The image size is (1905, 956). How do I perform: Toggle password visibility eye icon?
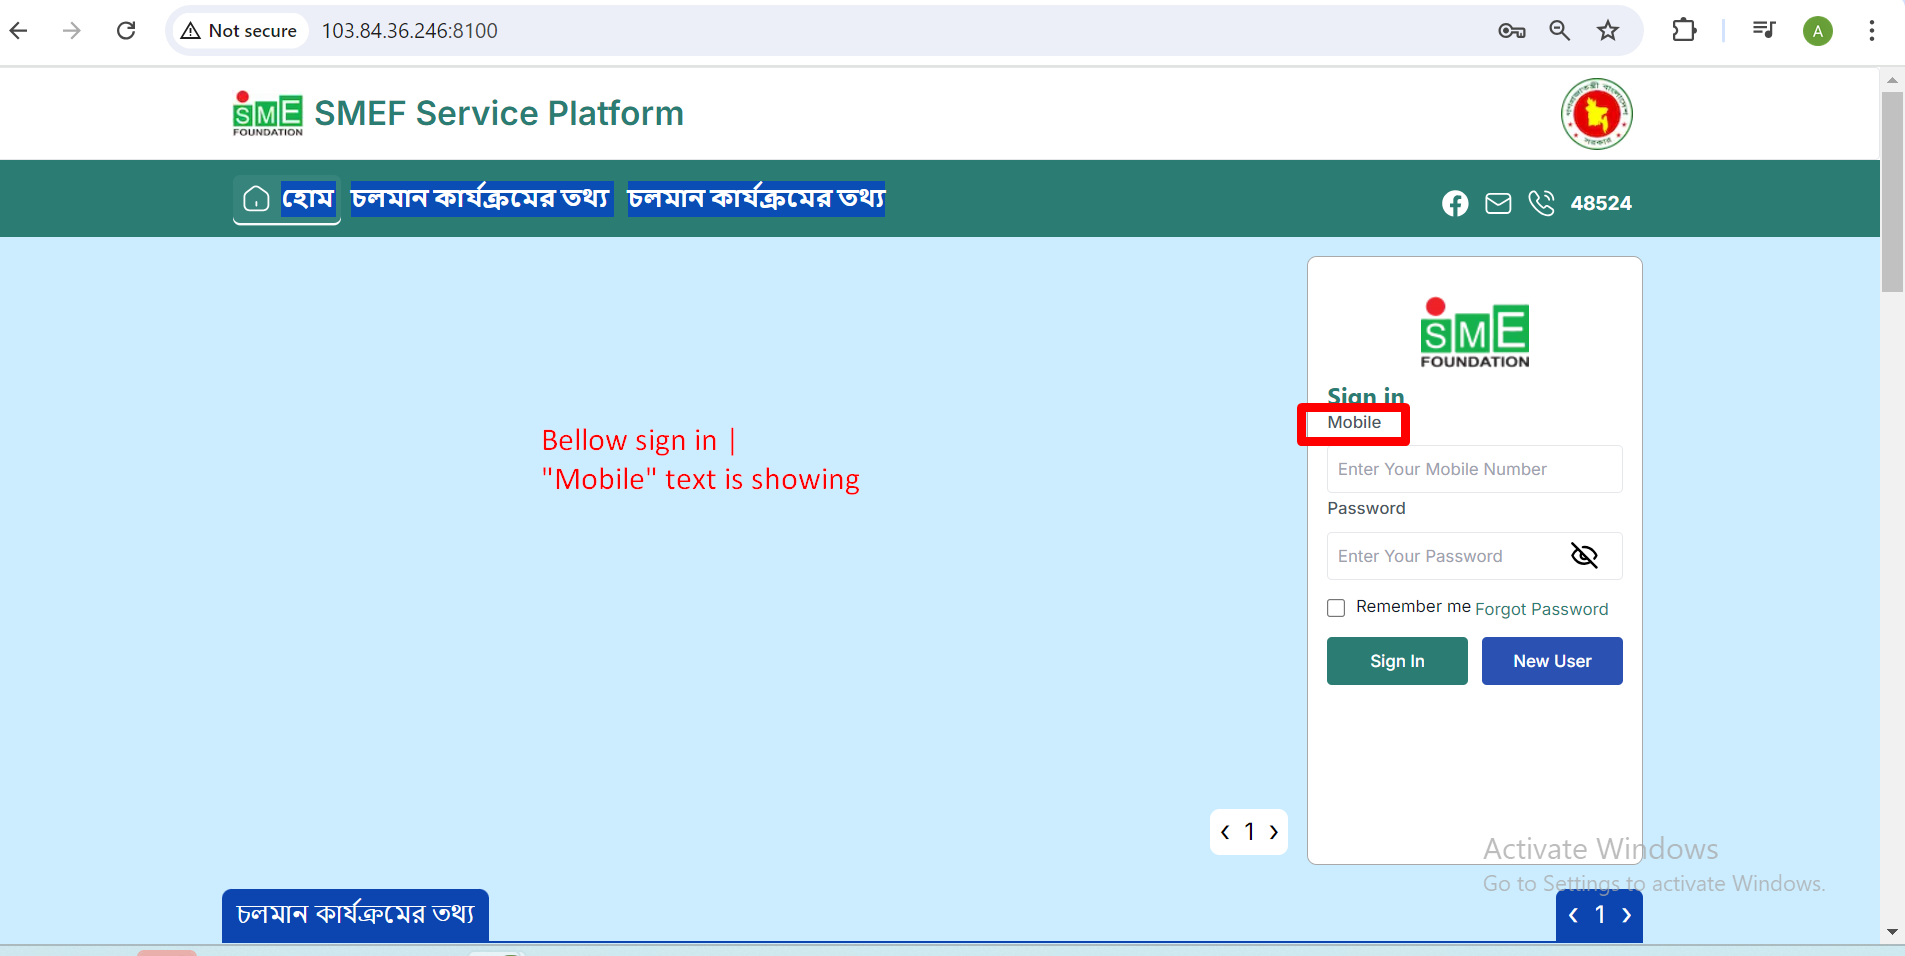1584,555
